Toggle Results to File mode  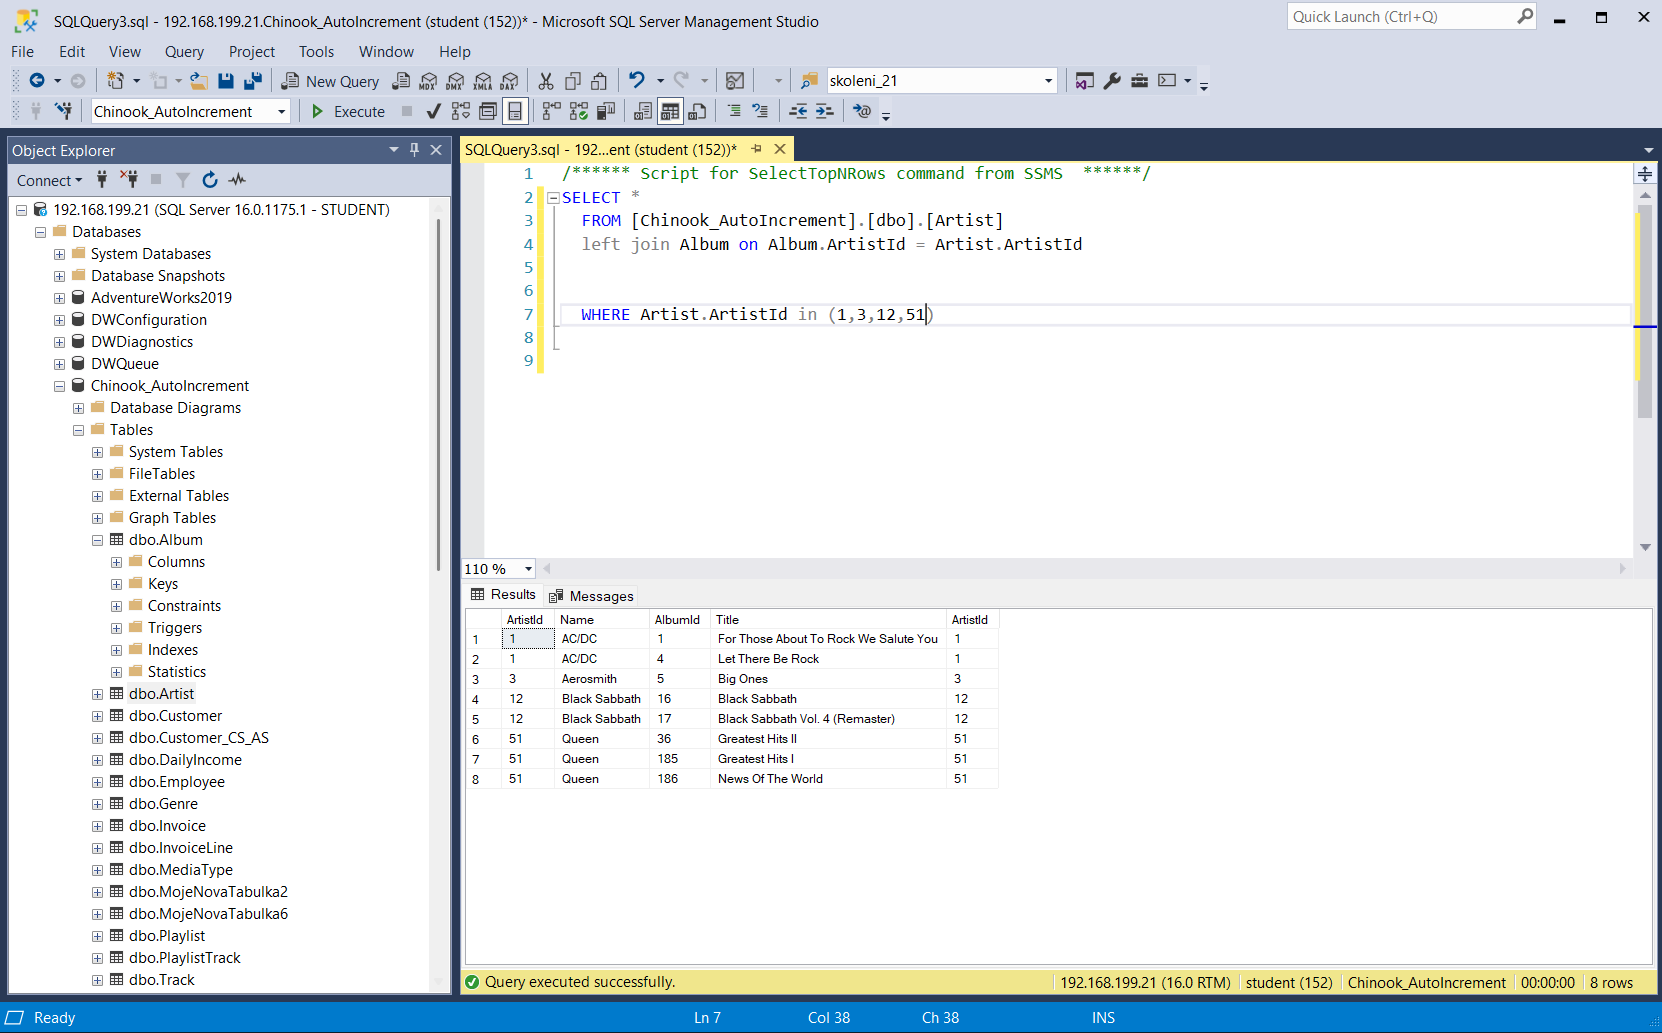[x=698, y=111]
